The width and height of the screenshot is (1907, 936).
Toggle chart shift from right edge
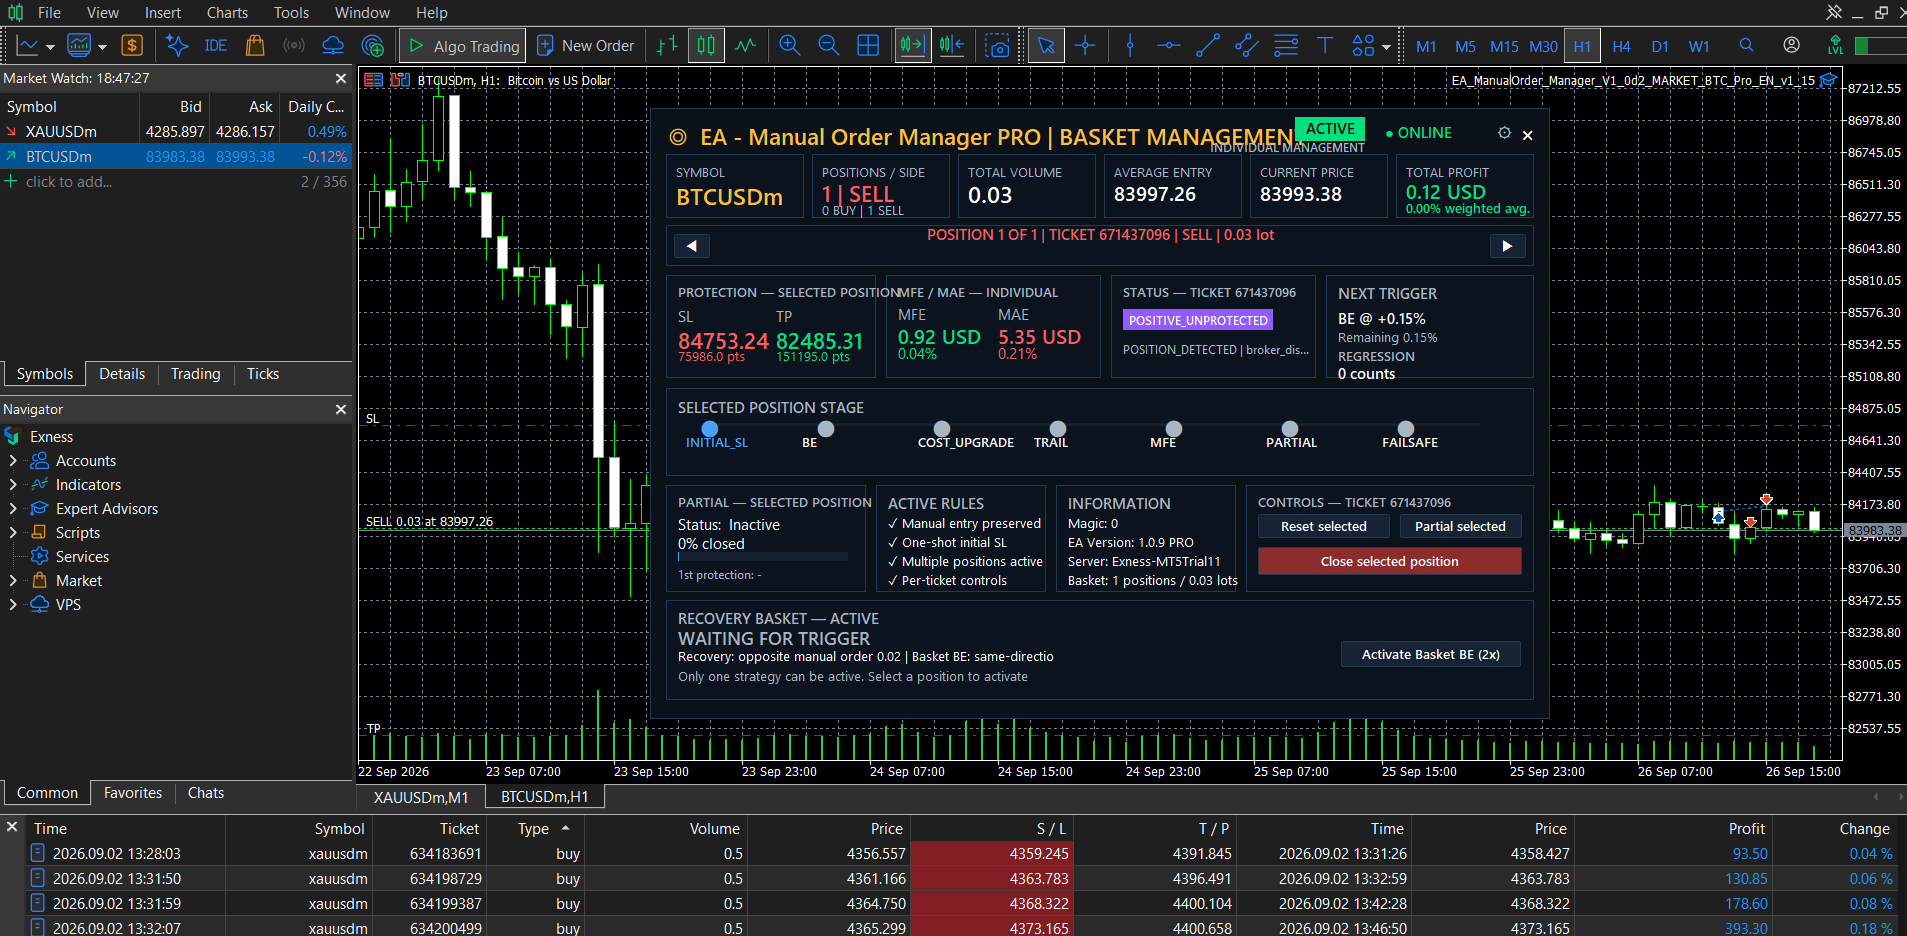pyautogui.click(x=952, y=46)
